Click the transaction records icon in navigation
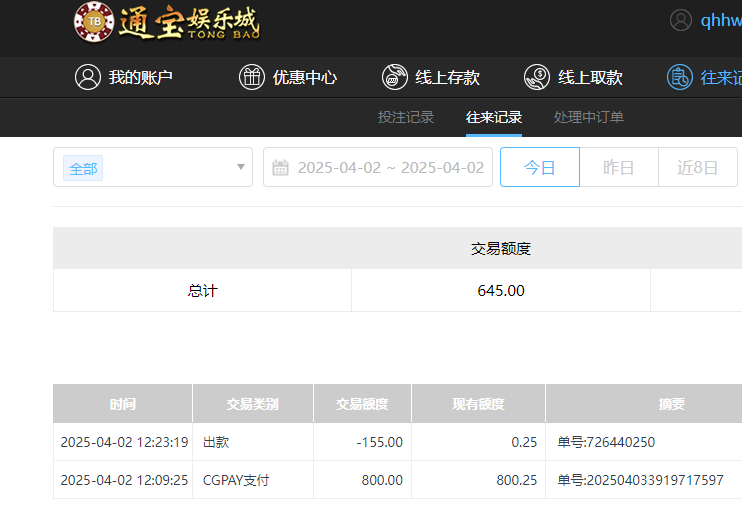 coord(680,77)
